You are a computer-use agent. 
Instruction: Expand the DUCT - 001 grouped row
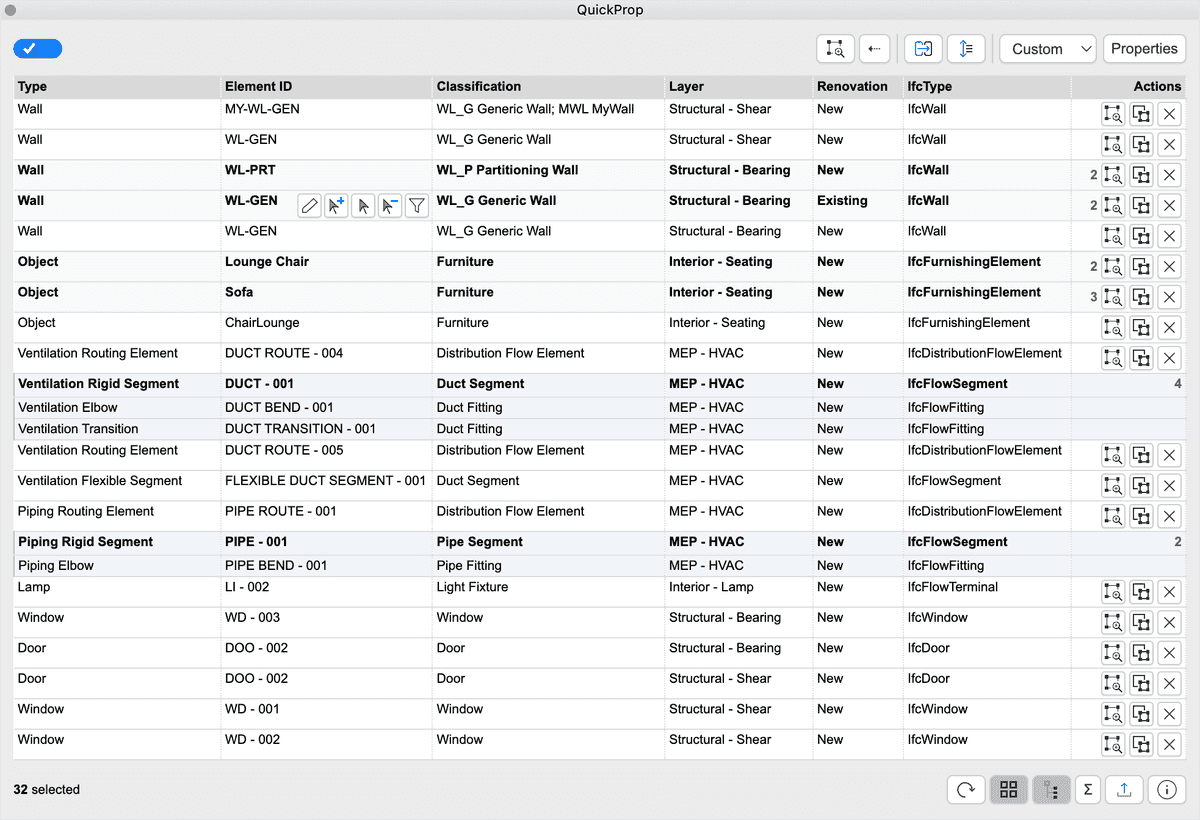click(600, 384)
